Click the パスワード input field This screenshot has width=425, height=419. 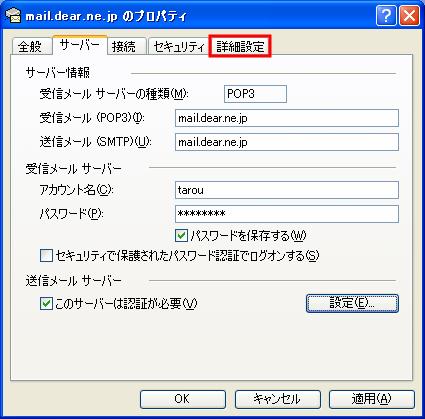click(x=287, y=214)
